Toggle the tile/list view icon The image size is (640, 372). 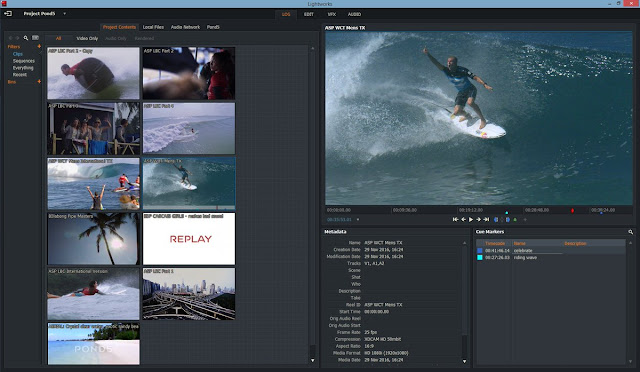(x=36, y=38)
